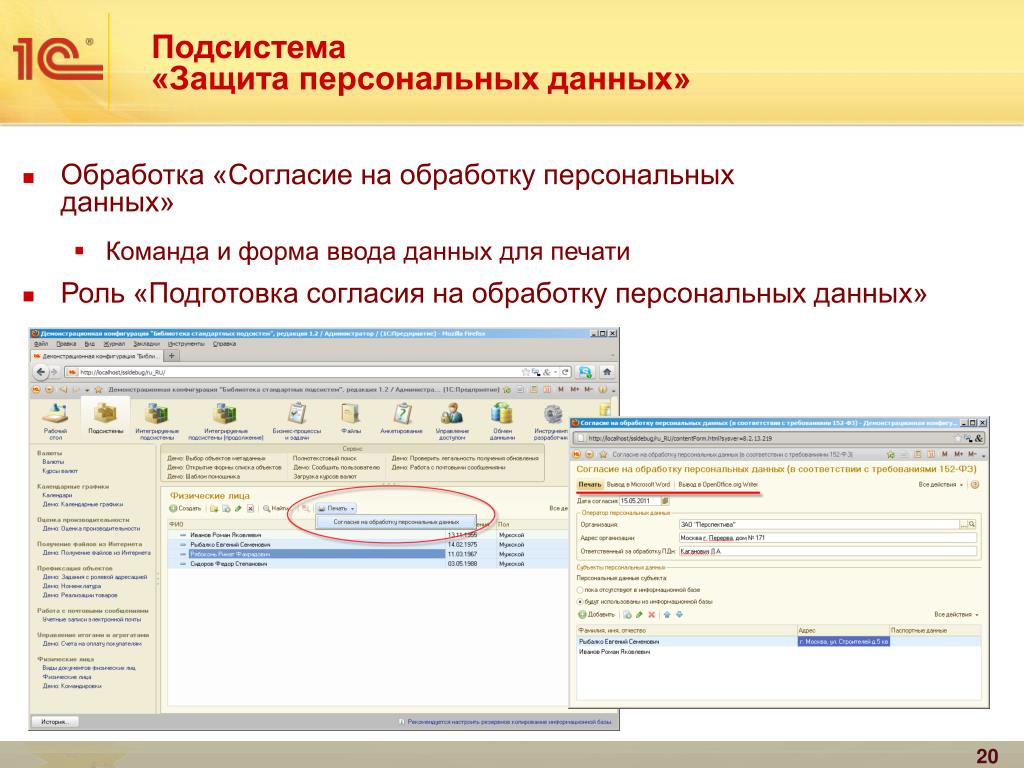Open Firefox Справка menu

click(x=224, y=344)
